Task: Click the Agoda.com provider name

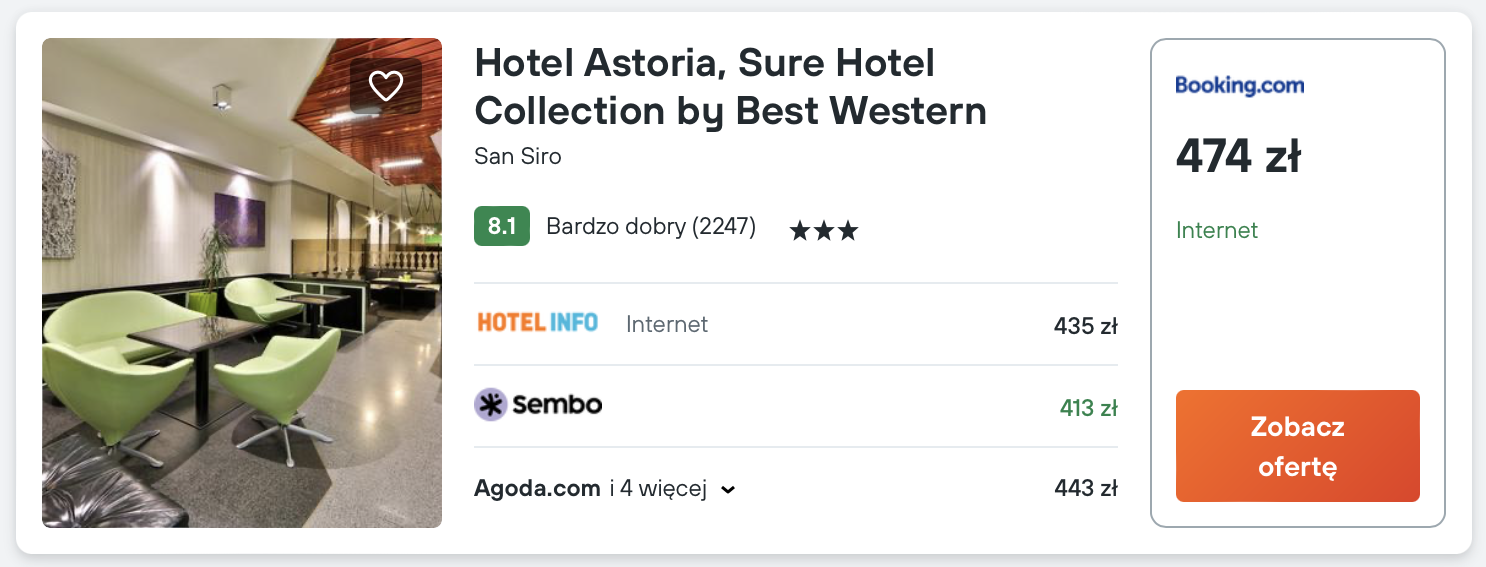Action: click(x=537, y=489)
